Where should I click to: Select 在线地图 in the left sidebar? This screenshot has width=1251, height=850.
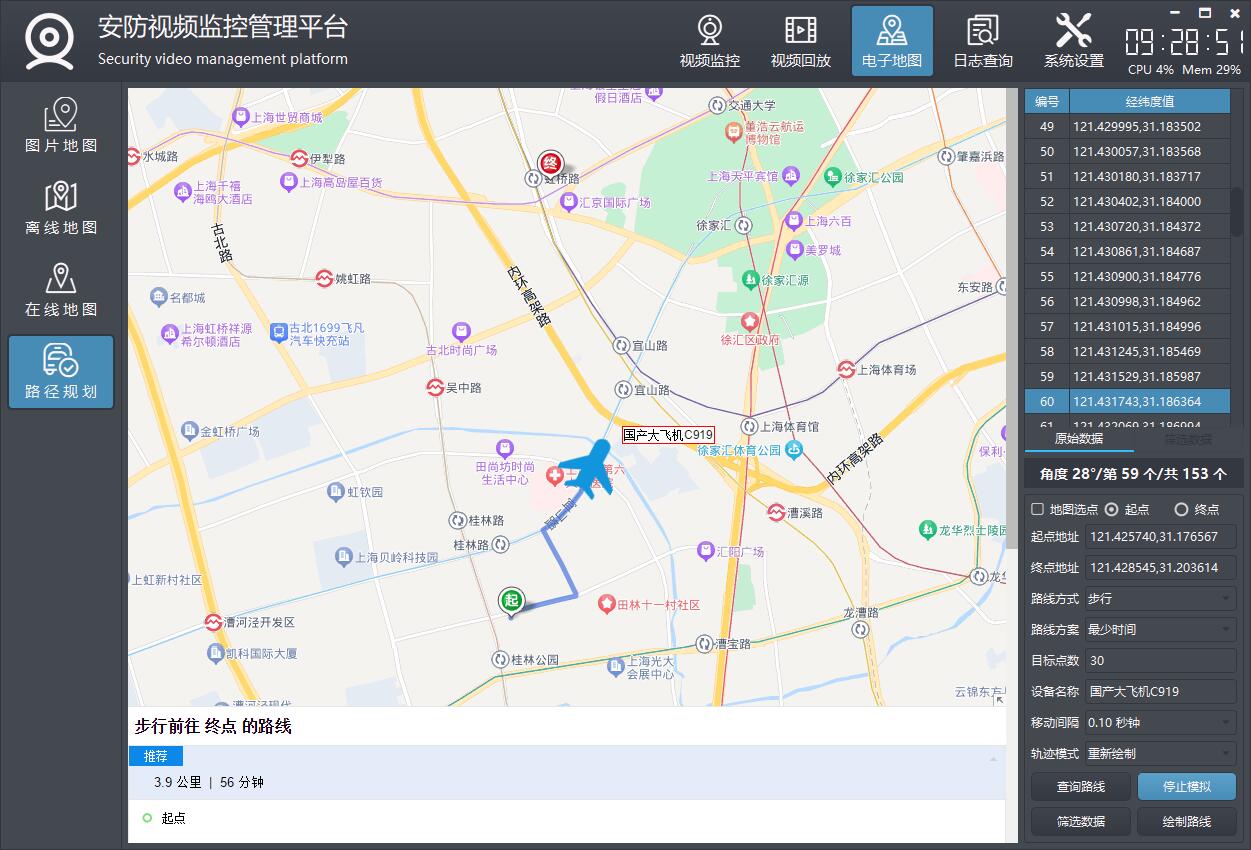[61, 291]
